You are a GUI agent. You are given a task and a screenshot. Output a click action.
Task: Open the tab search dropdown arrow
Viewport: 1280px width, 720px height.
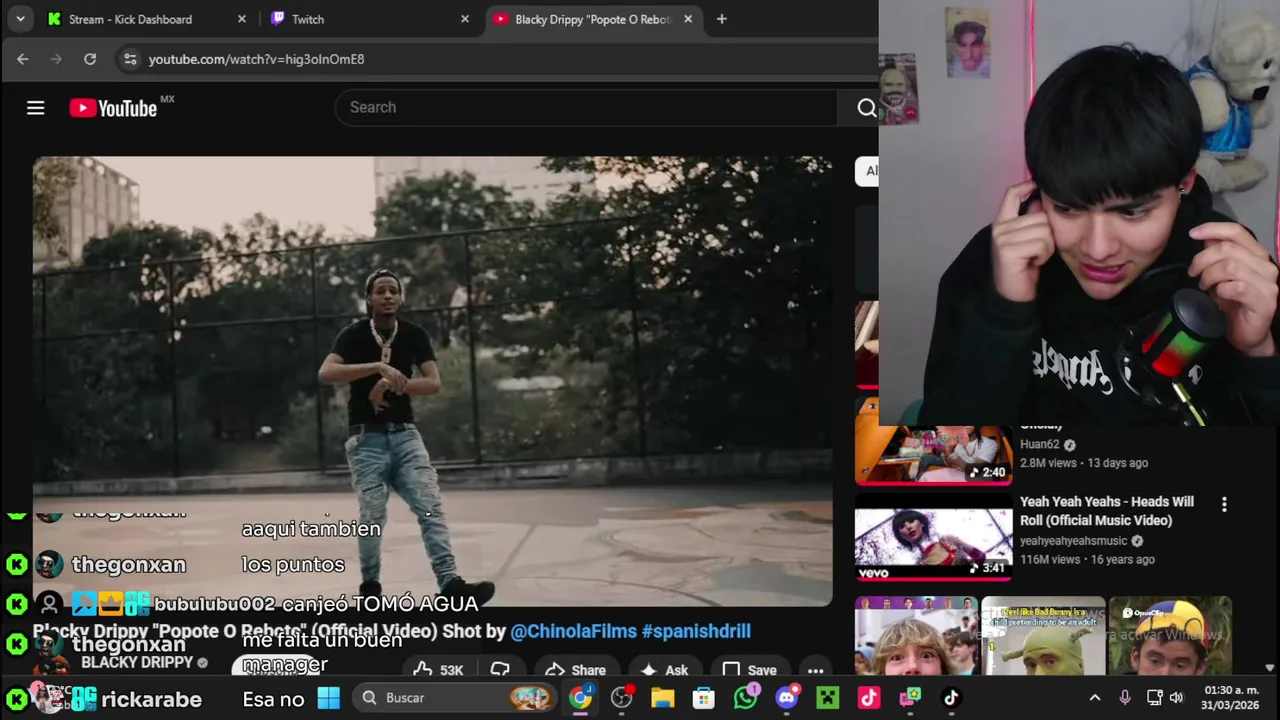click(x=20, y=19)
